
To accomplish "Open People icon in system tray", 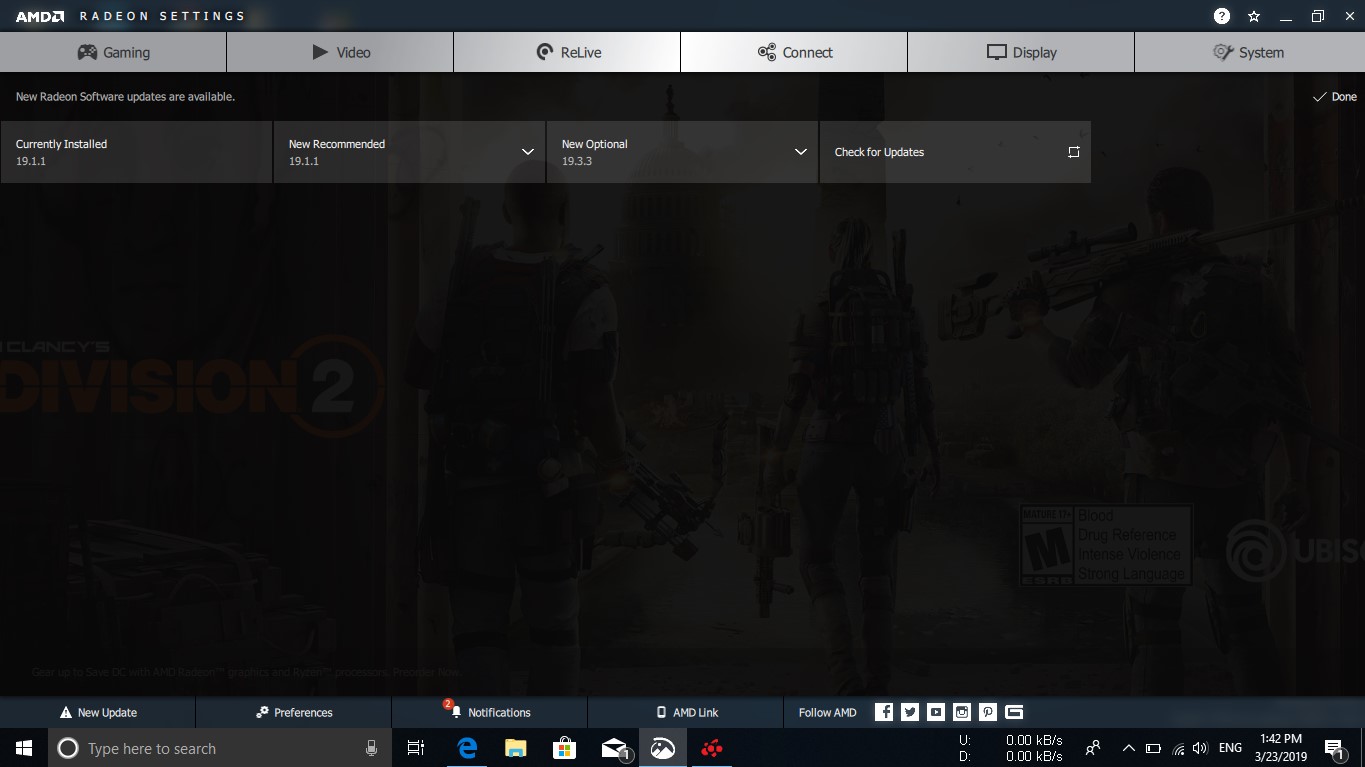I will (1093, 748).
